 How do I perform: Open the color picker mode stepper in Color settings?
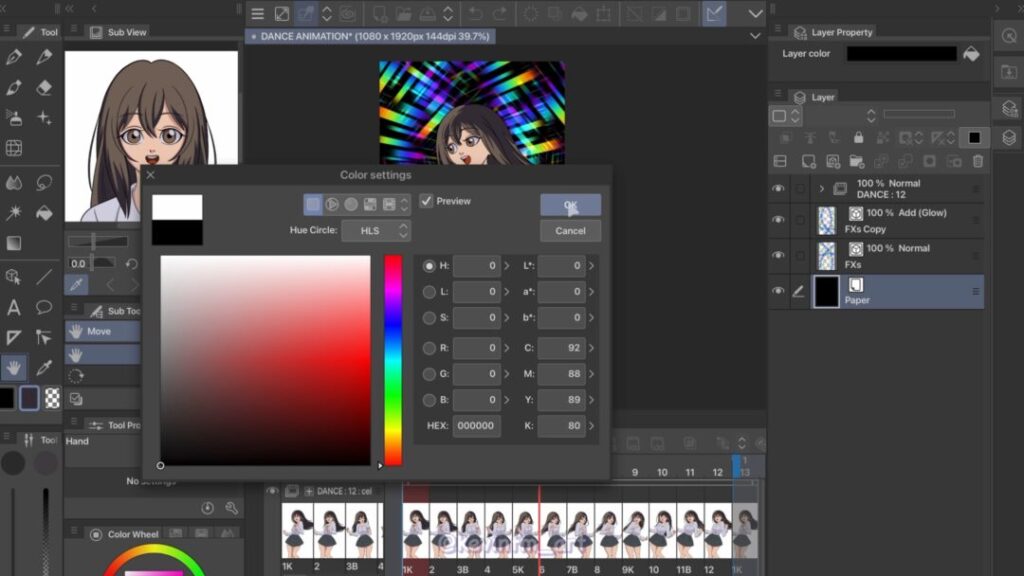coord(404,204)
